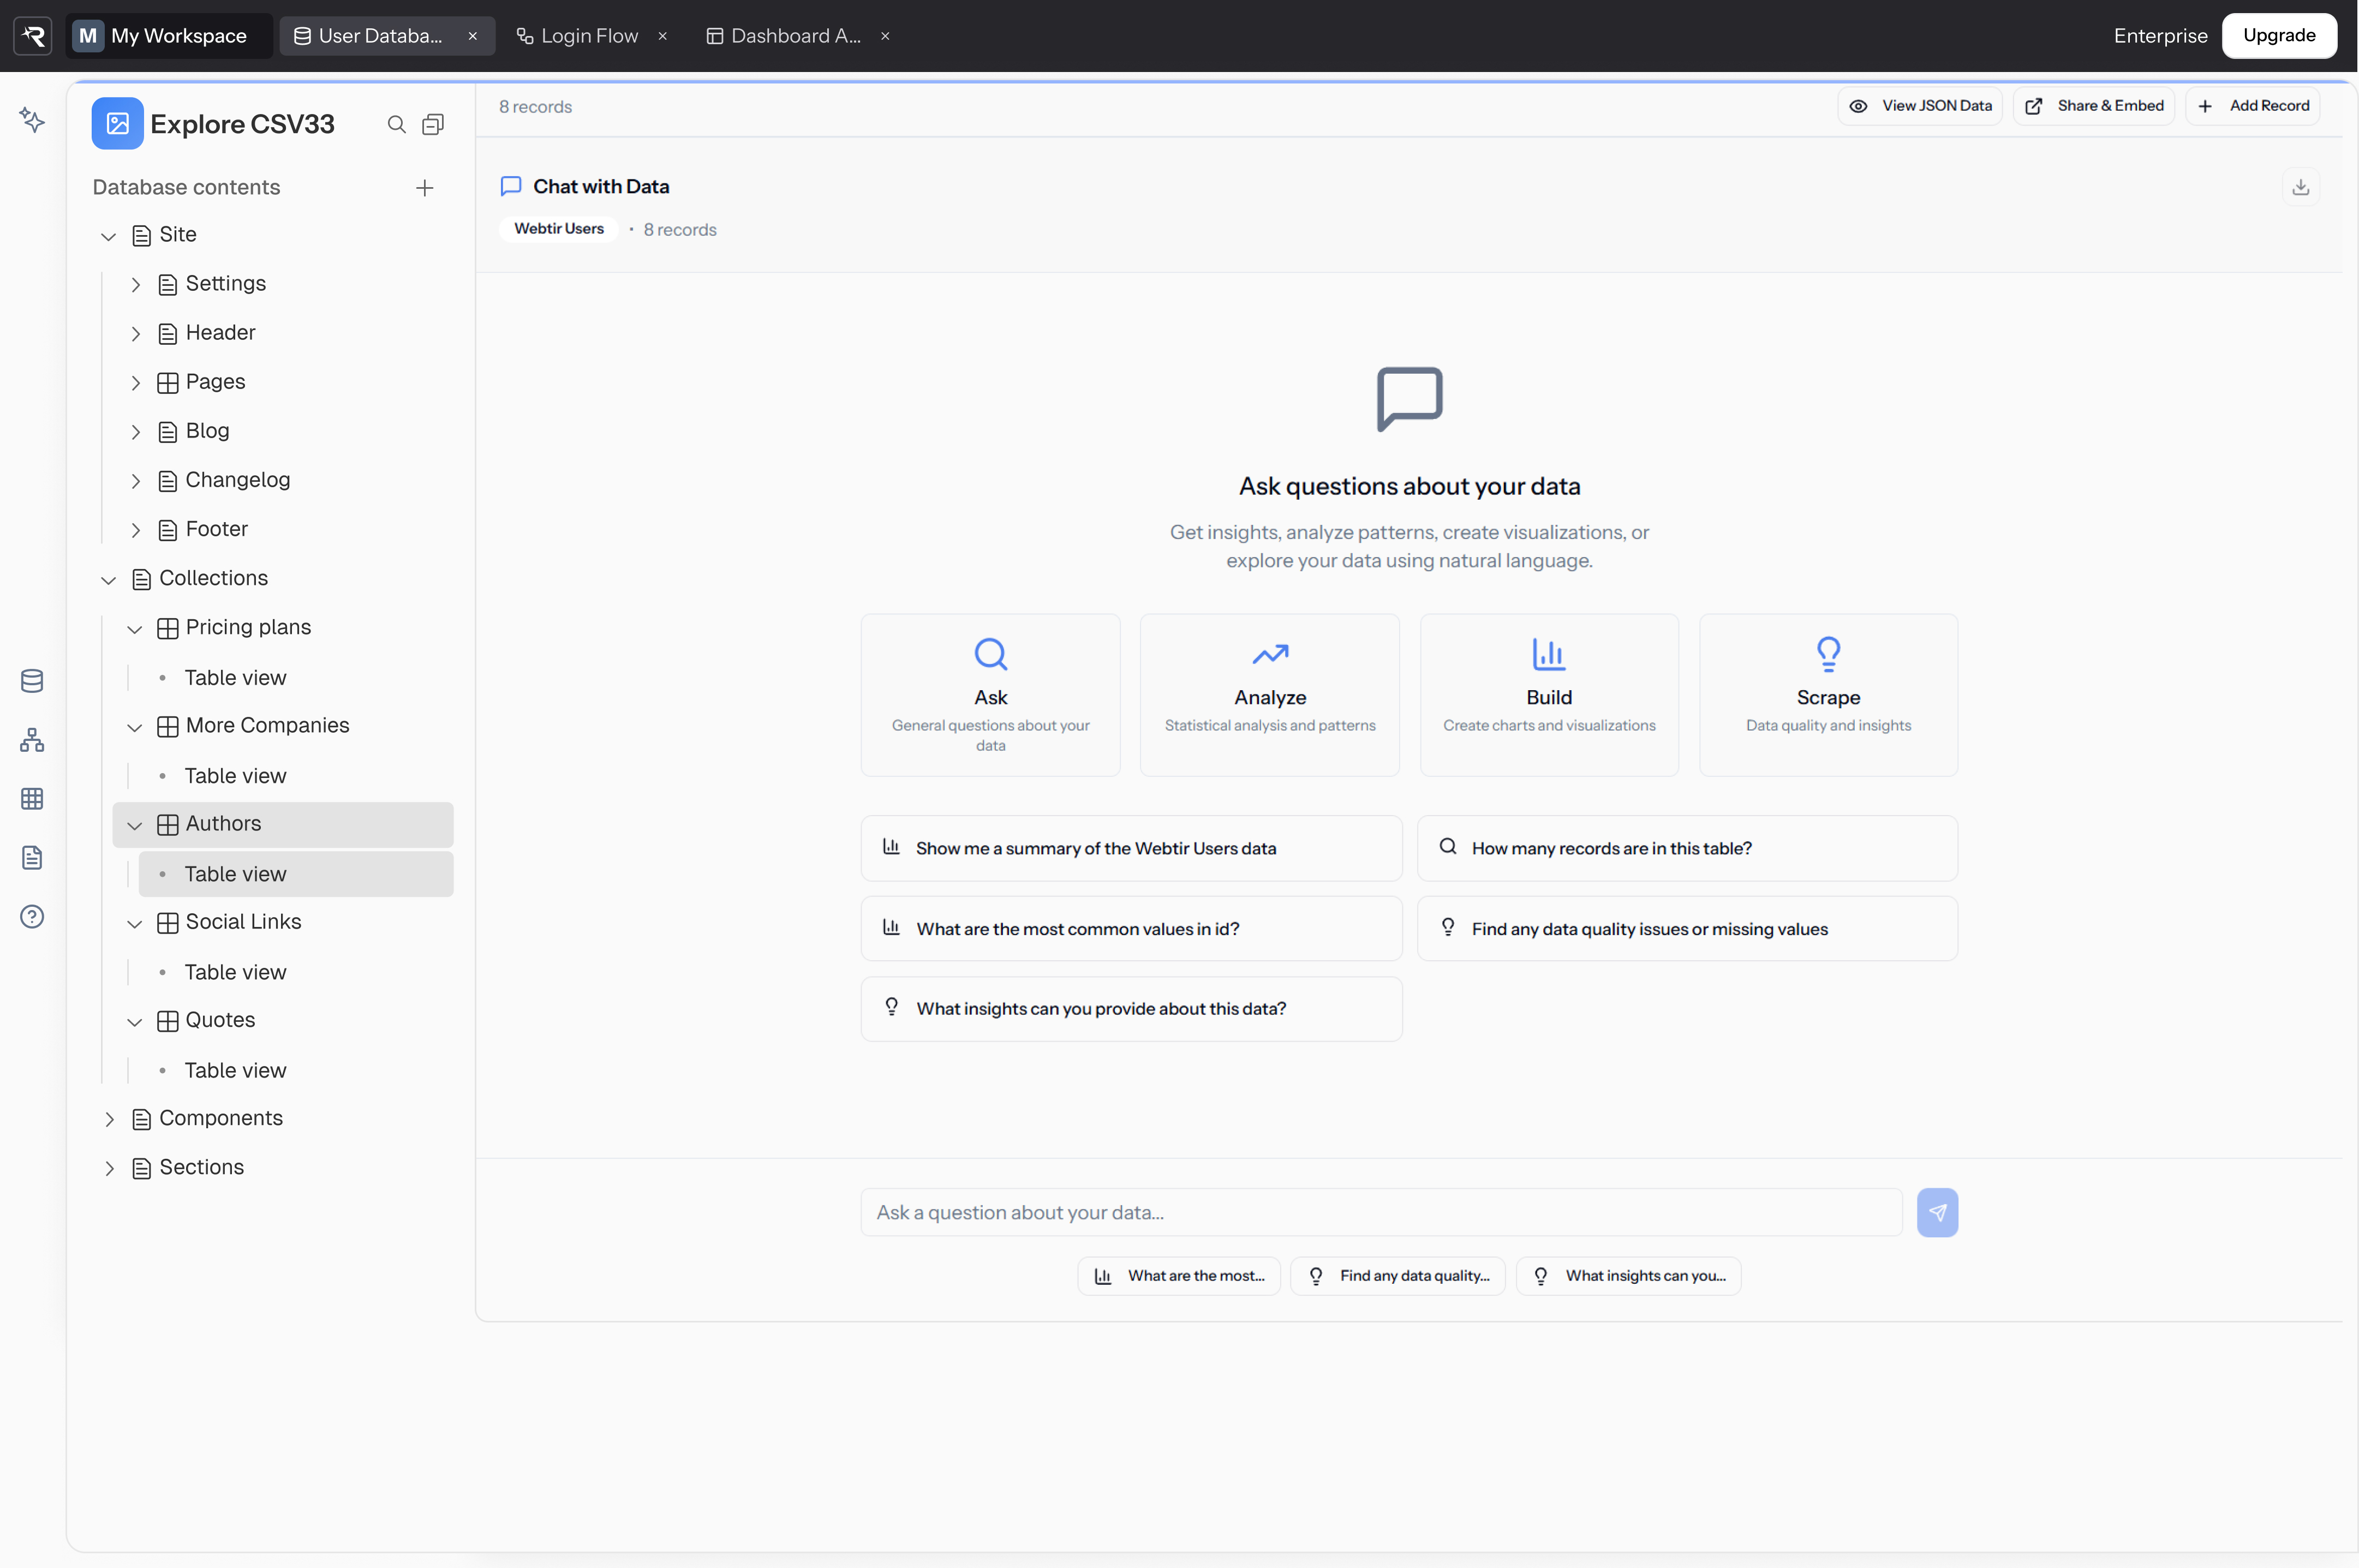Add new item to Database contents with the plus icon
The image size is (2359, 1568).
coord(425,188)
